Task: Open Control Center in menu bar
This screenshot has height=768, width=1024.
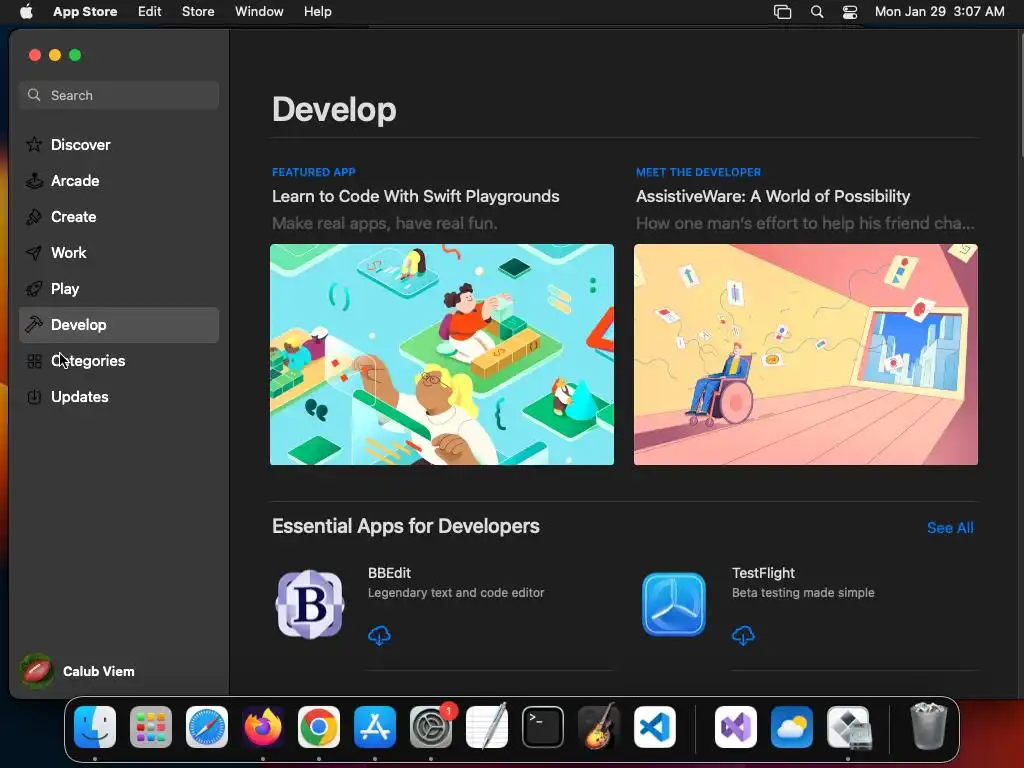Action: 850,11
